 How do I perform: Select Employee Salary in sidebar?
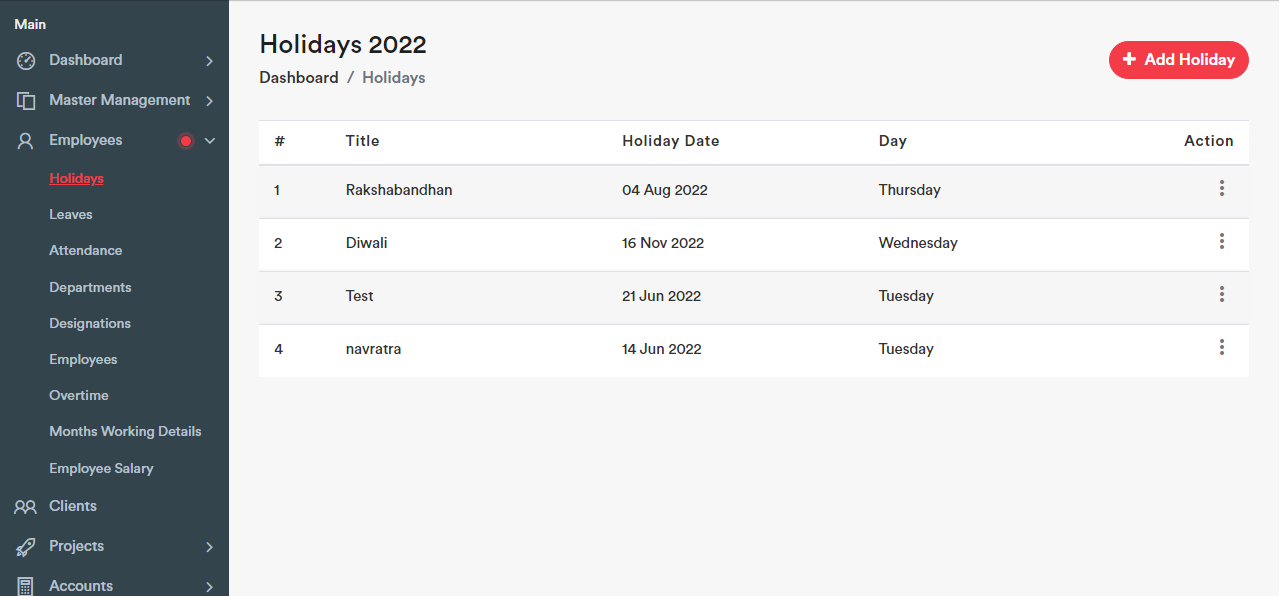click(x=101, y=469)
